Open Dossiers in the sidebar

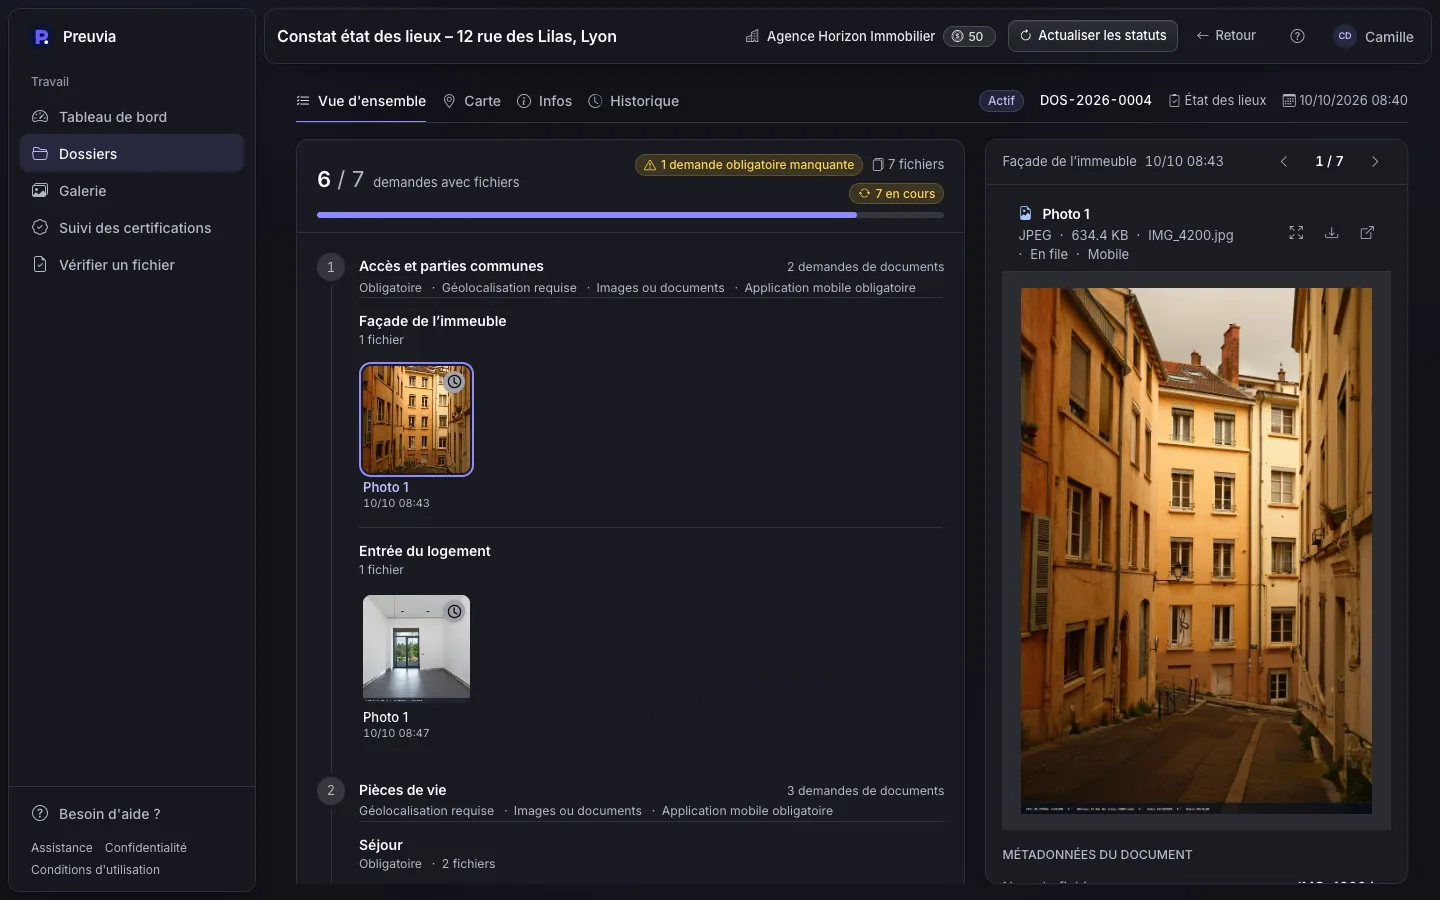point(132,154)
